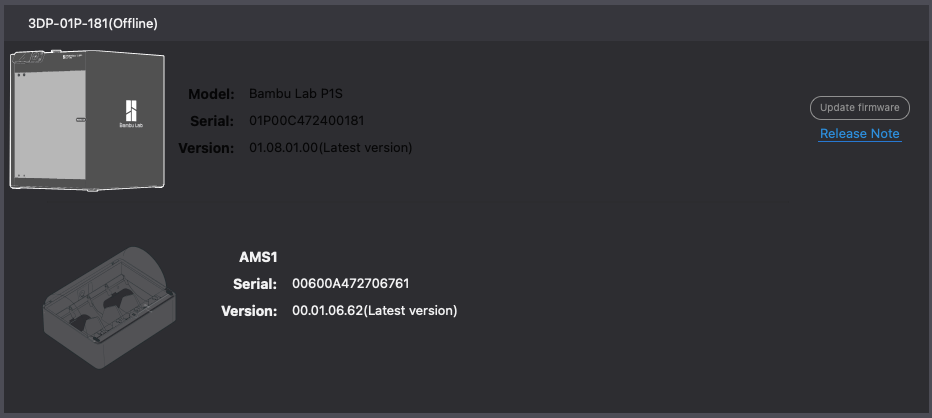
Task: Click the AMS1 heading
Action: tap(258, 257)
